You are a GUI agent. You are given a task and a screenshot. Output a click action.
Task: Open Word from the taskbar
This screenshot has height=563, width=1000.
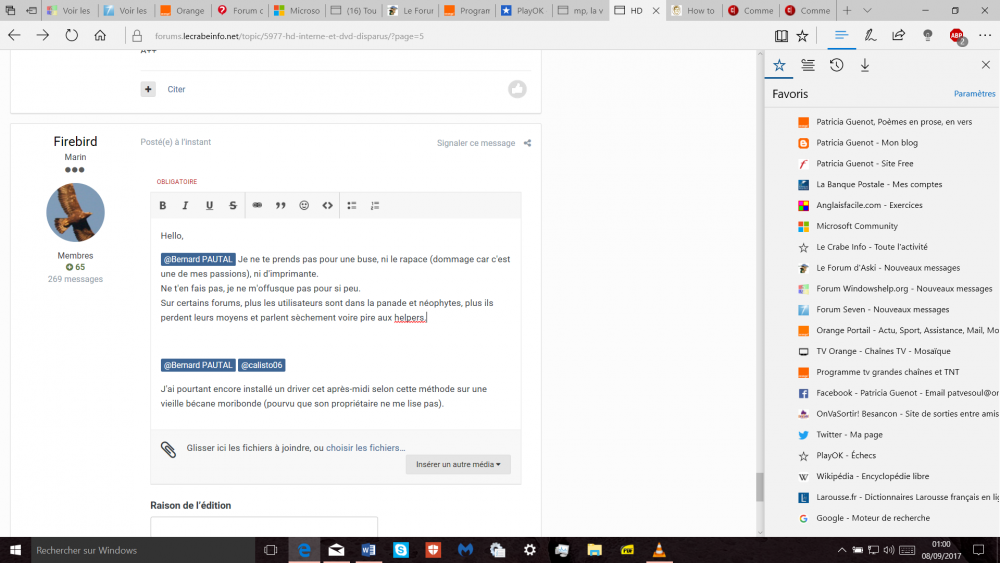pyautogui.click(x=368, y=550)
